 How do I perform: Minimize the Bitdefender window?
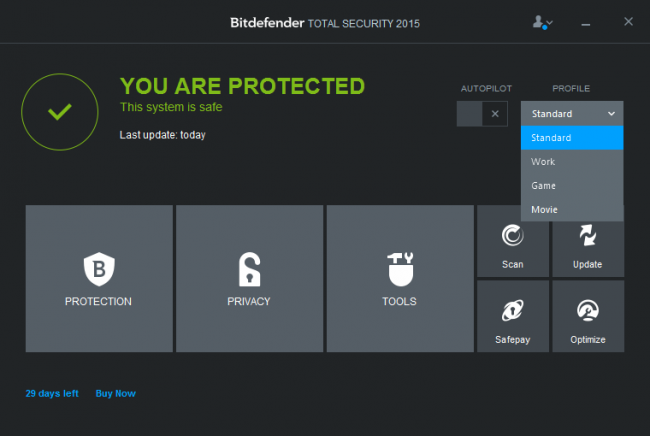click(x=586, y=21)
